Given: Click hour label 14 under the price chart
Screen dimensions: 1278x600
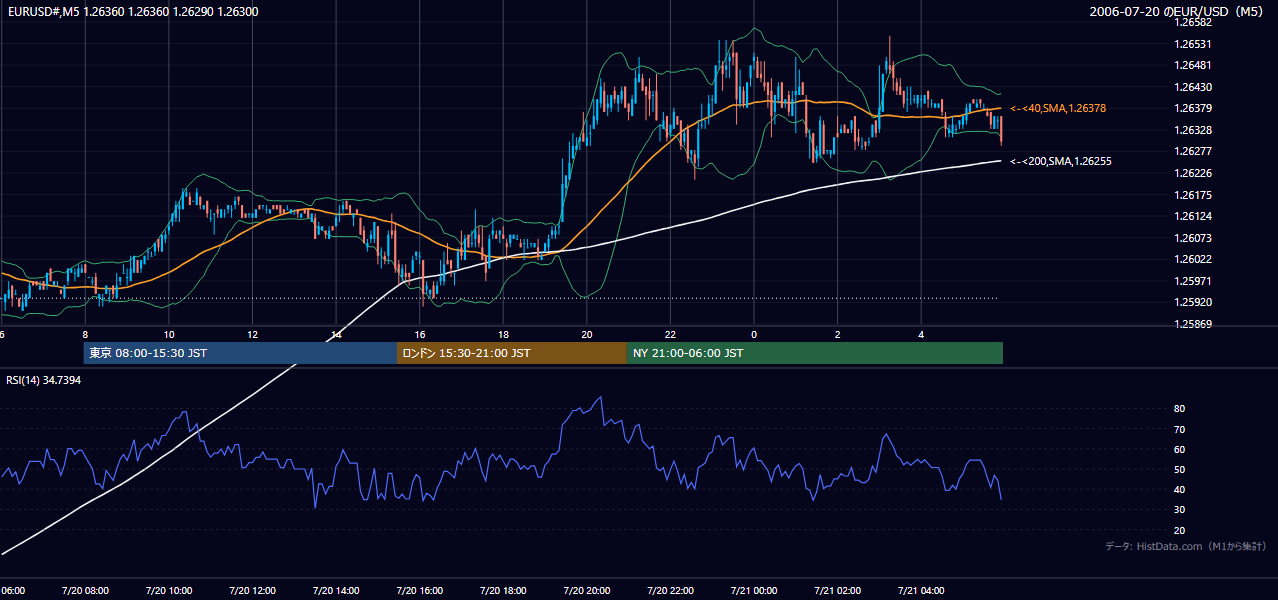Looking at the screenshot, I should point(336,334).
